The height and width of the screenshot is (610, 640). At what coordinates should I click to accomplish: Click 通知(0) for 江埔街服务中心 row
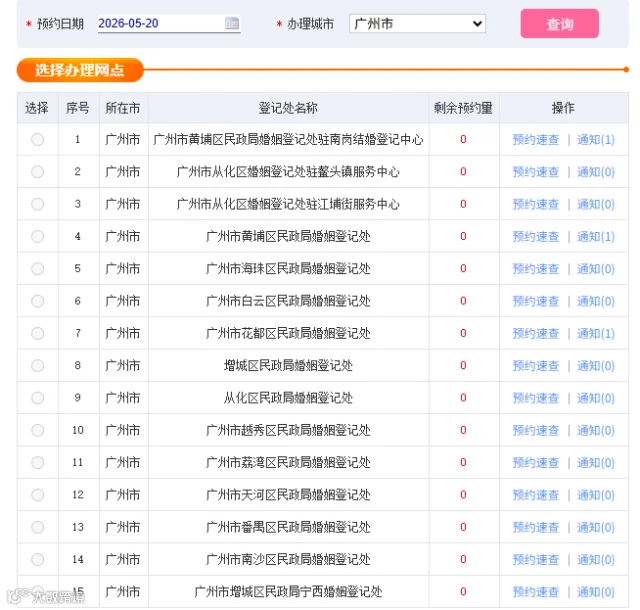click(x=596, y=204)
